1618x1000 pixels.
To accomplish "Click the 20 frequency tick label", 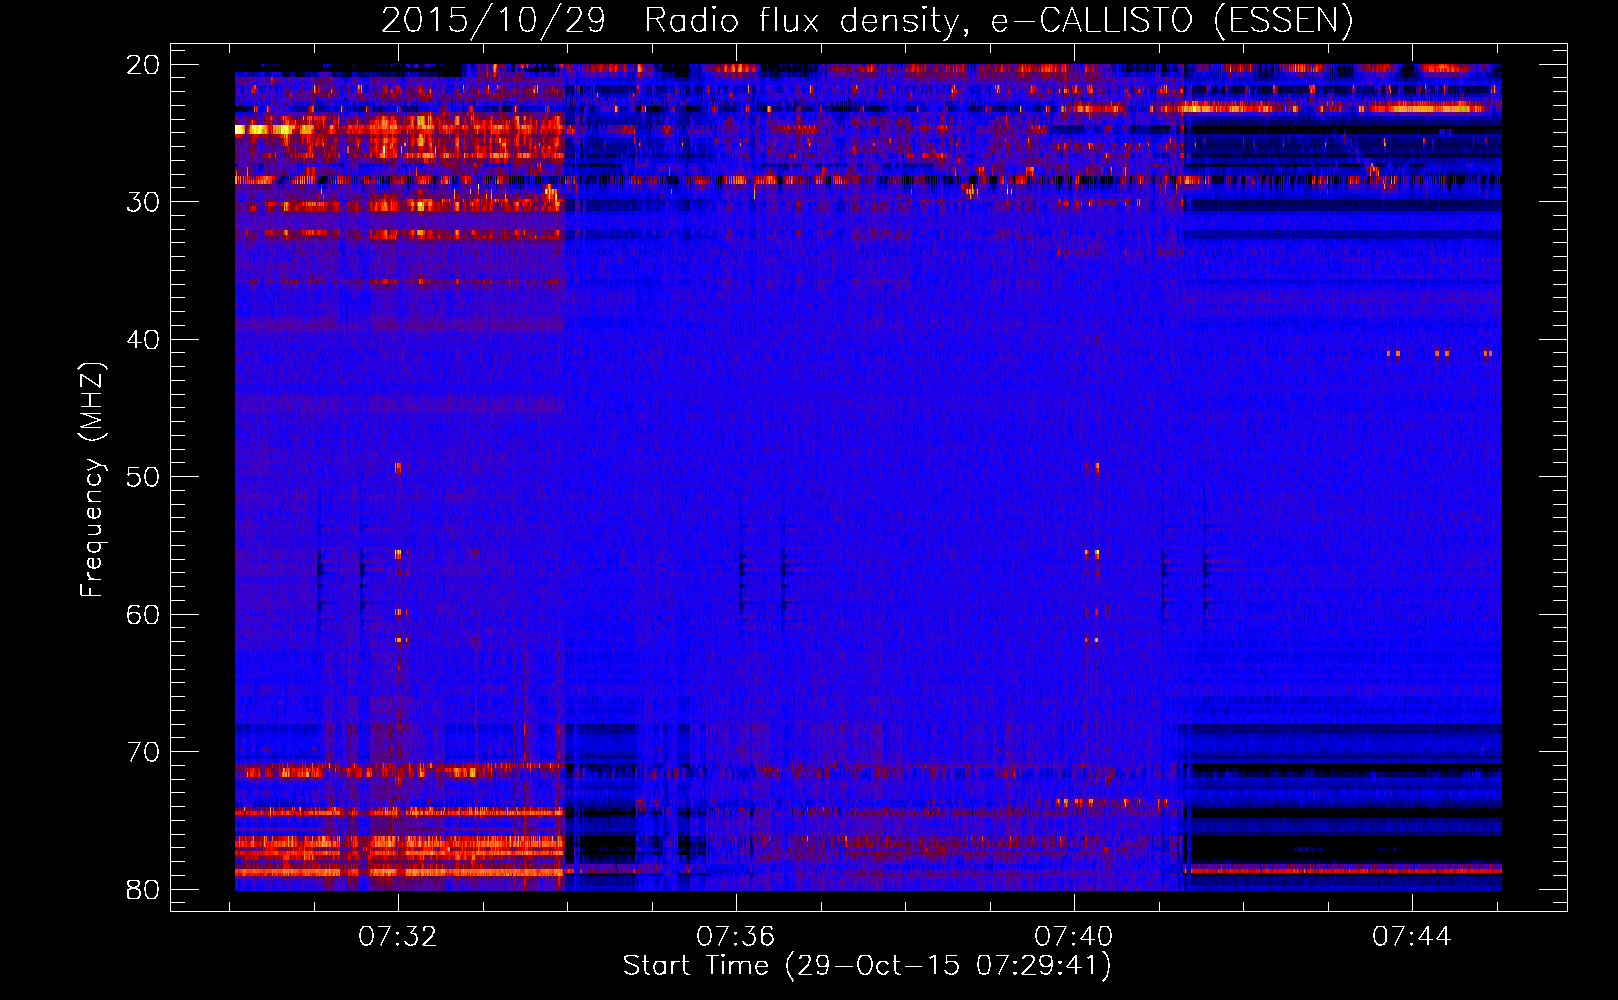I will (x=143, y=65).
